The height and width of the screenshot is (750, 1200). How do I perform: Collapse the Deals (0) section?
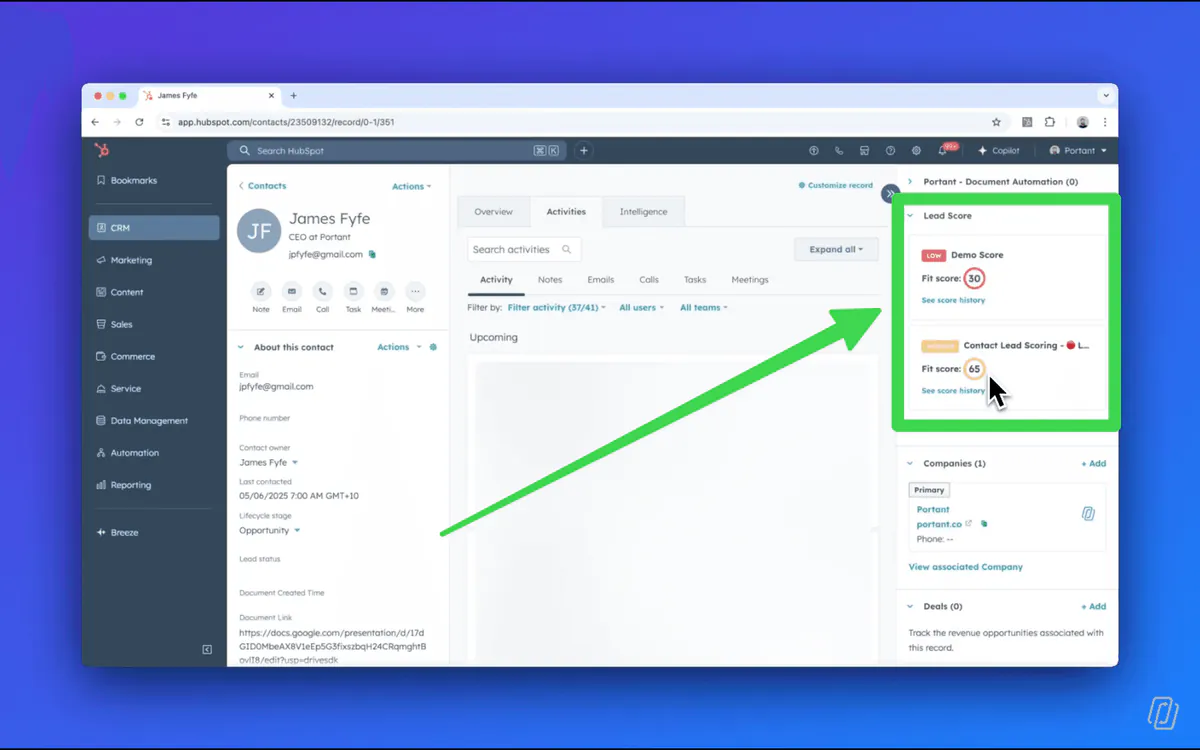click(910, 607)
